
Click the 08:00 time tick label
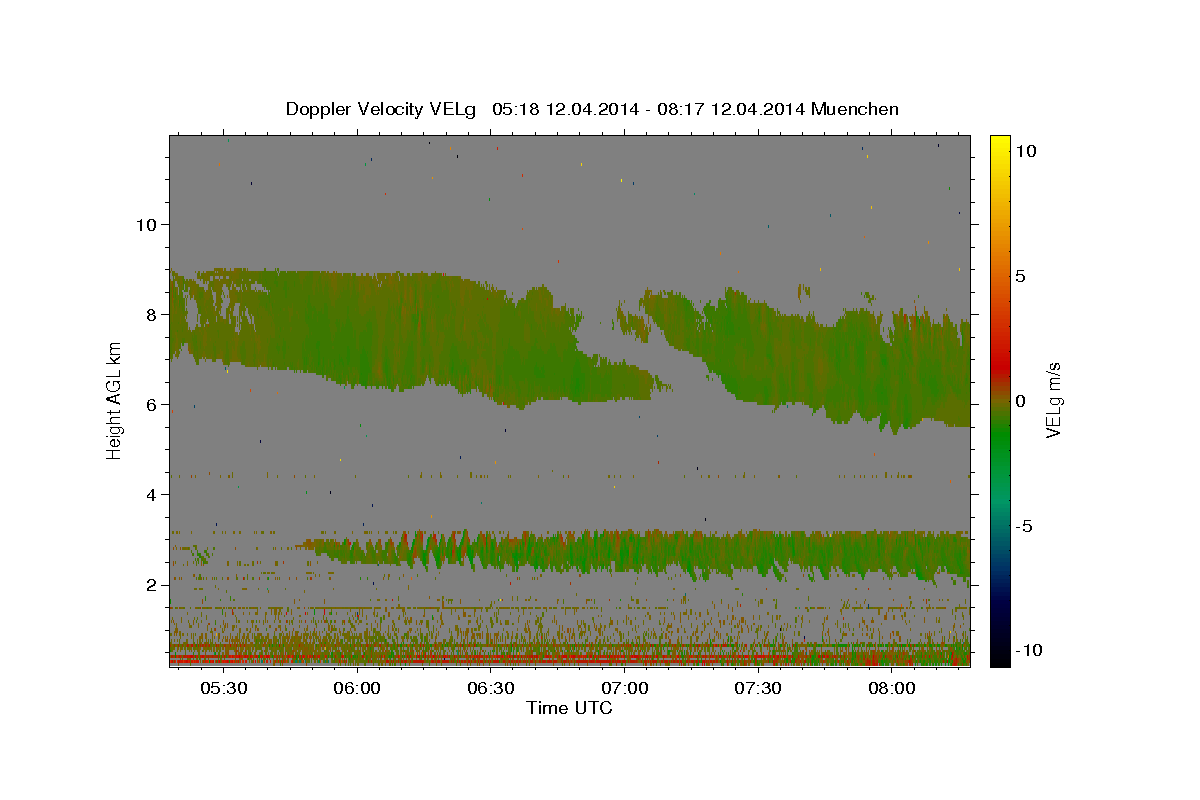point(892,689)
